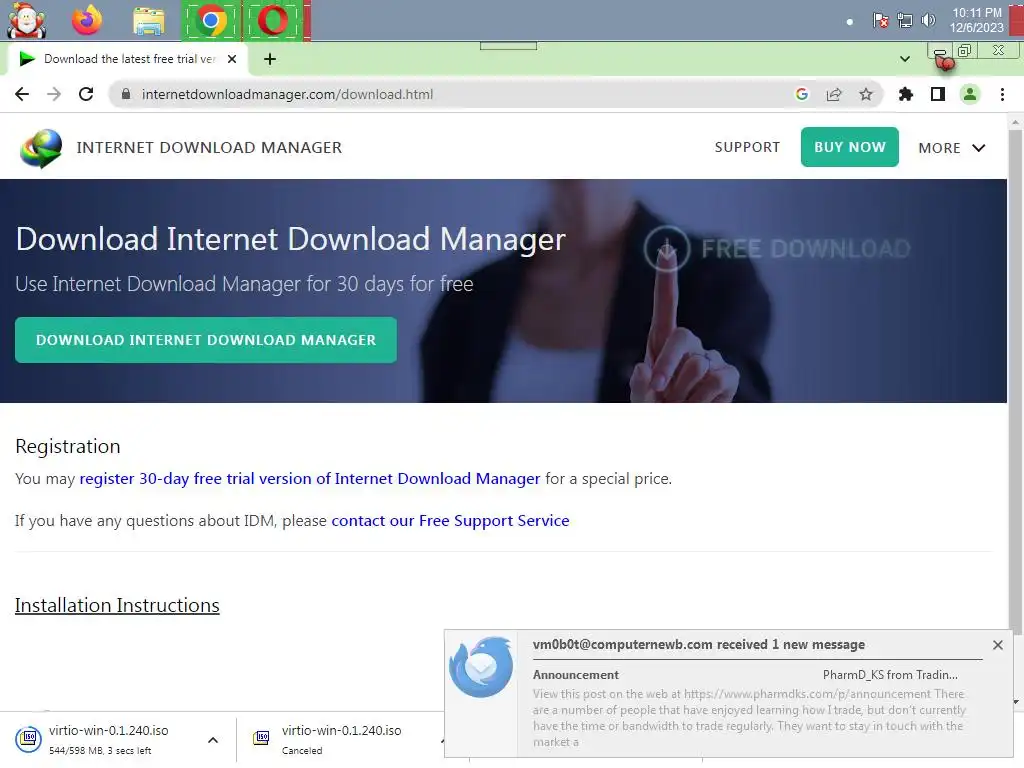Screen dimensions: 1024x768
Task: Open a new browser tab
Action: coord(270,59)
